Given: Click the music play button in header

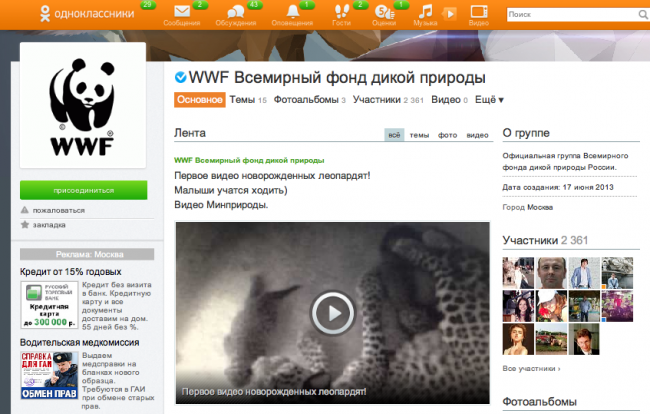Looking at the screenshot, I should pyautogui.click(x=450, y=14).
